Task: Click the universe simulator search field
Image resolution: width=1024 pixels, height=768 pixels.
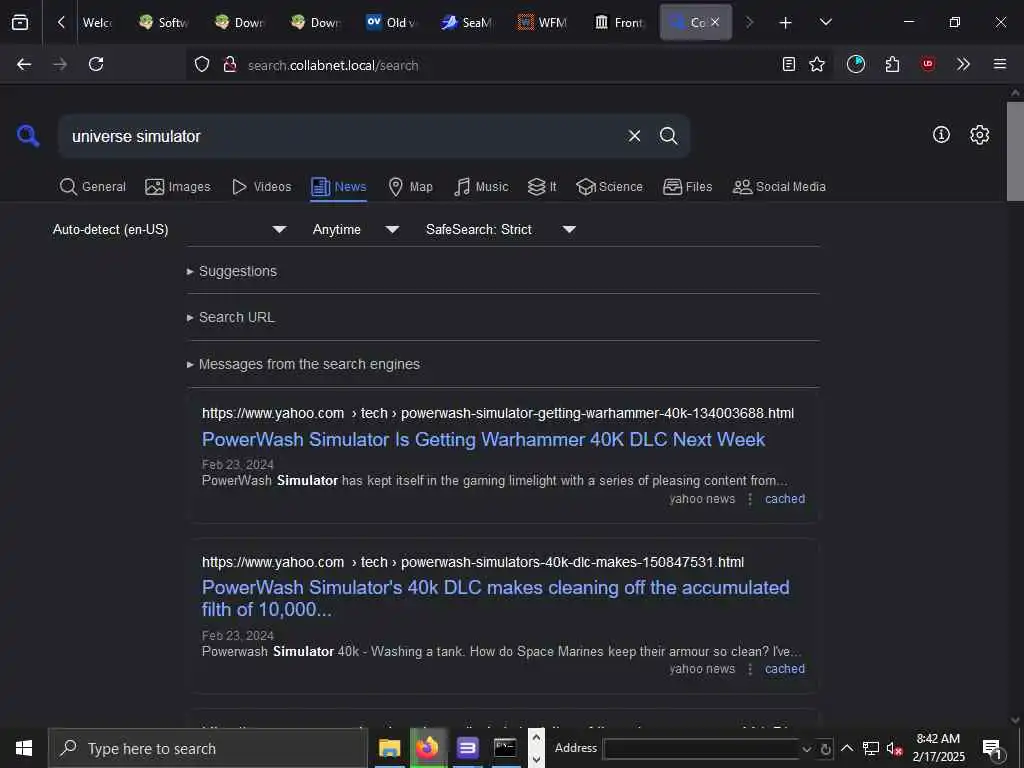Action: click(340, 136)
